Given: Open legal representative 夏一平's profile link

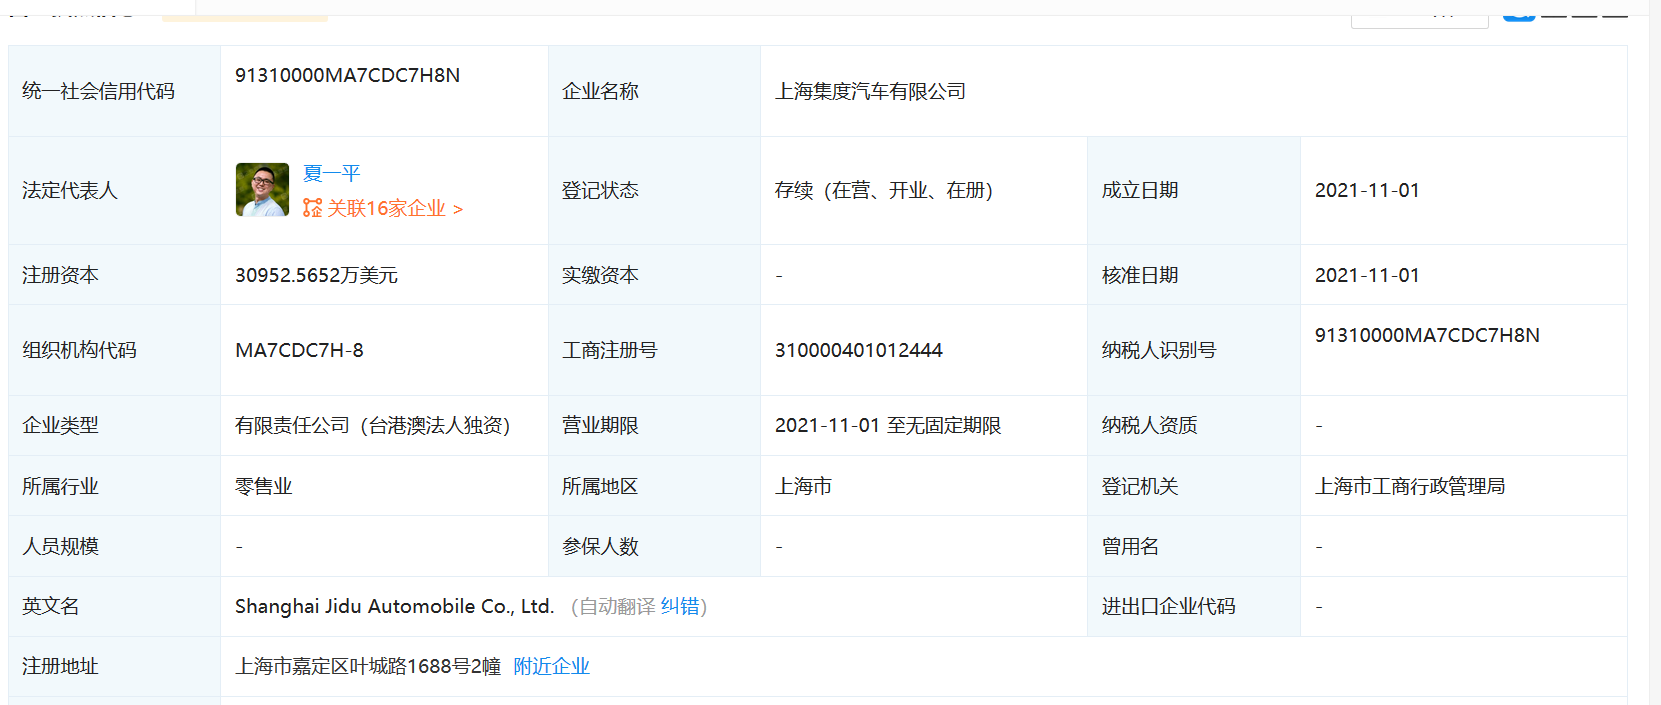Looking at the screenshot, I should pyautogui.click(x=331, y=173).
